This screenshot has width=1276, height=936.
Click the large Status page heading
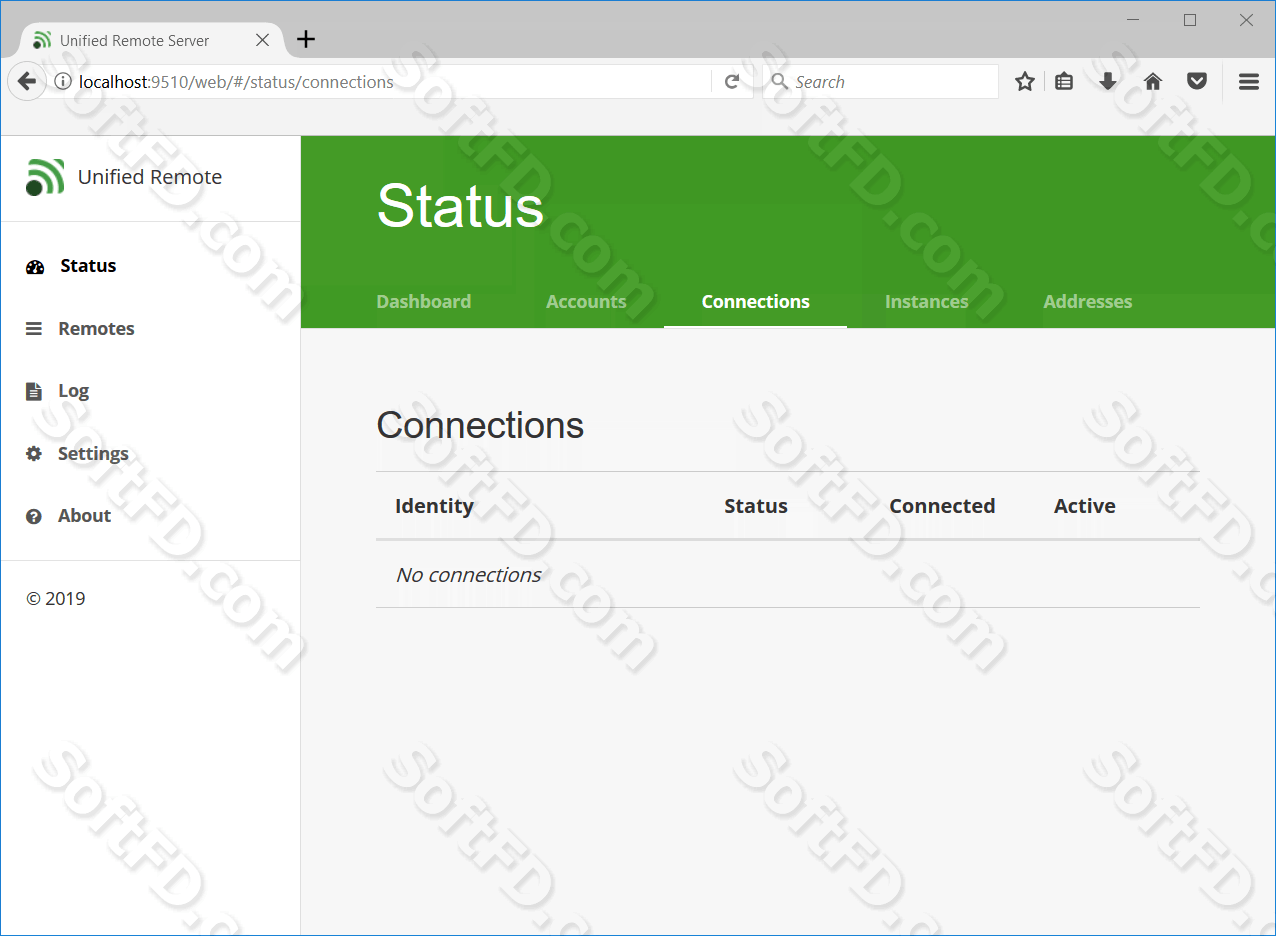tap(460, 207)
